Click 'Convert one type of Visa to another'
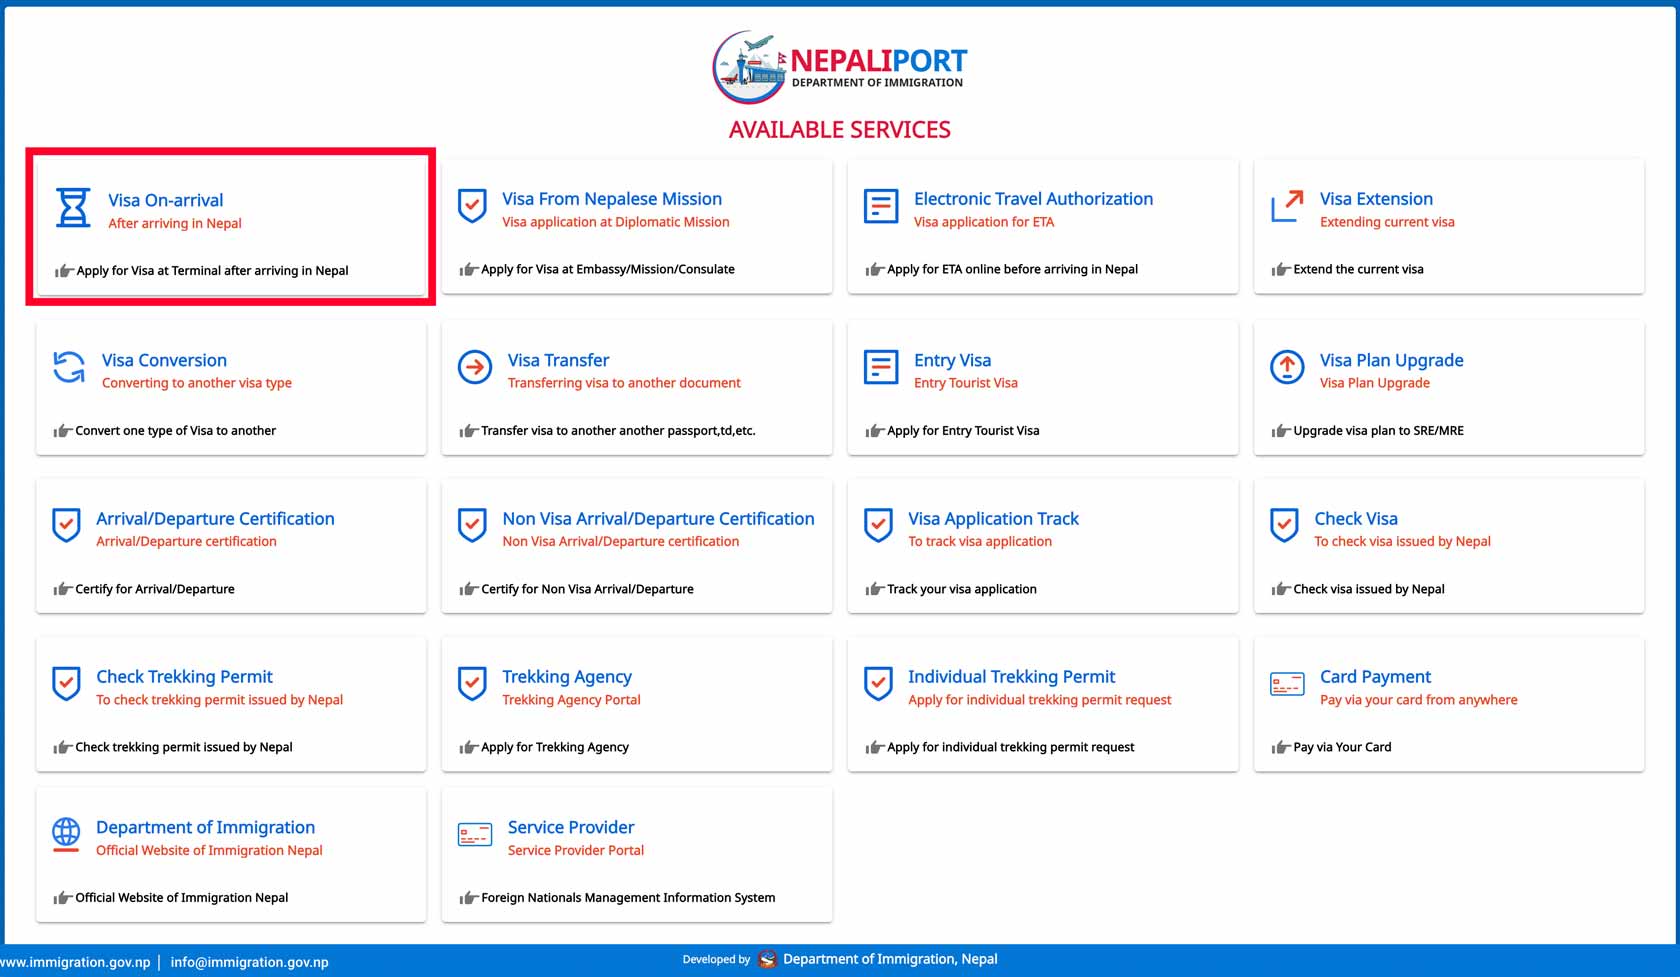This screenshot has height=977, width=1680. pyautogui.click(x=175, y=431)
